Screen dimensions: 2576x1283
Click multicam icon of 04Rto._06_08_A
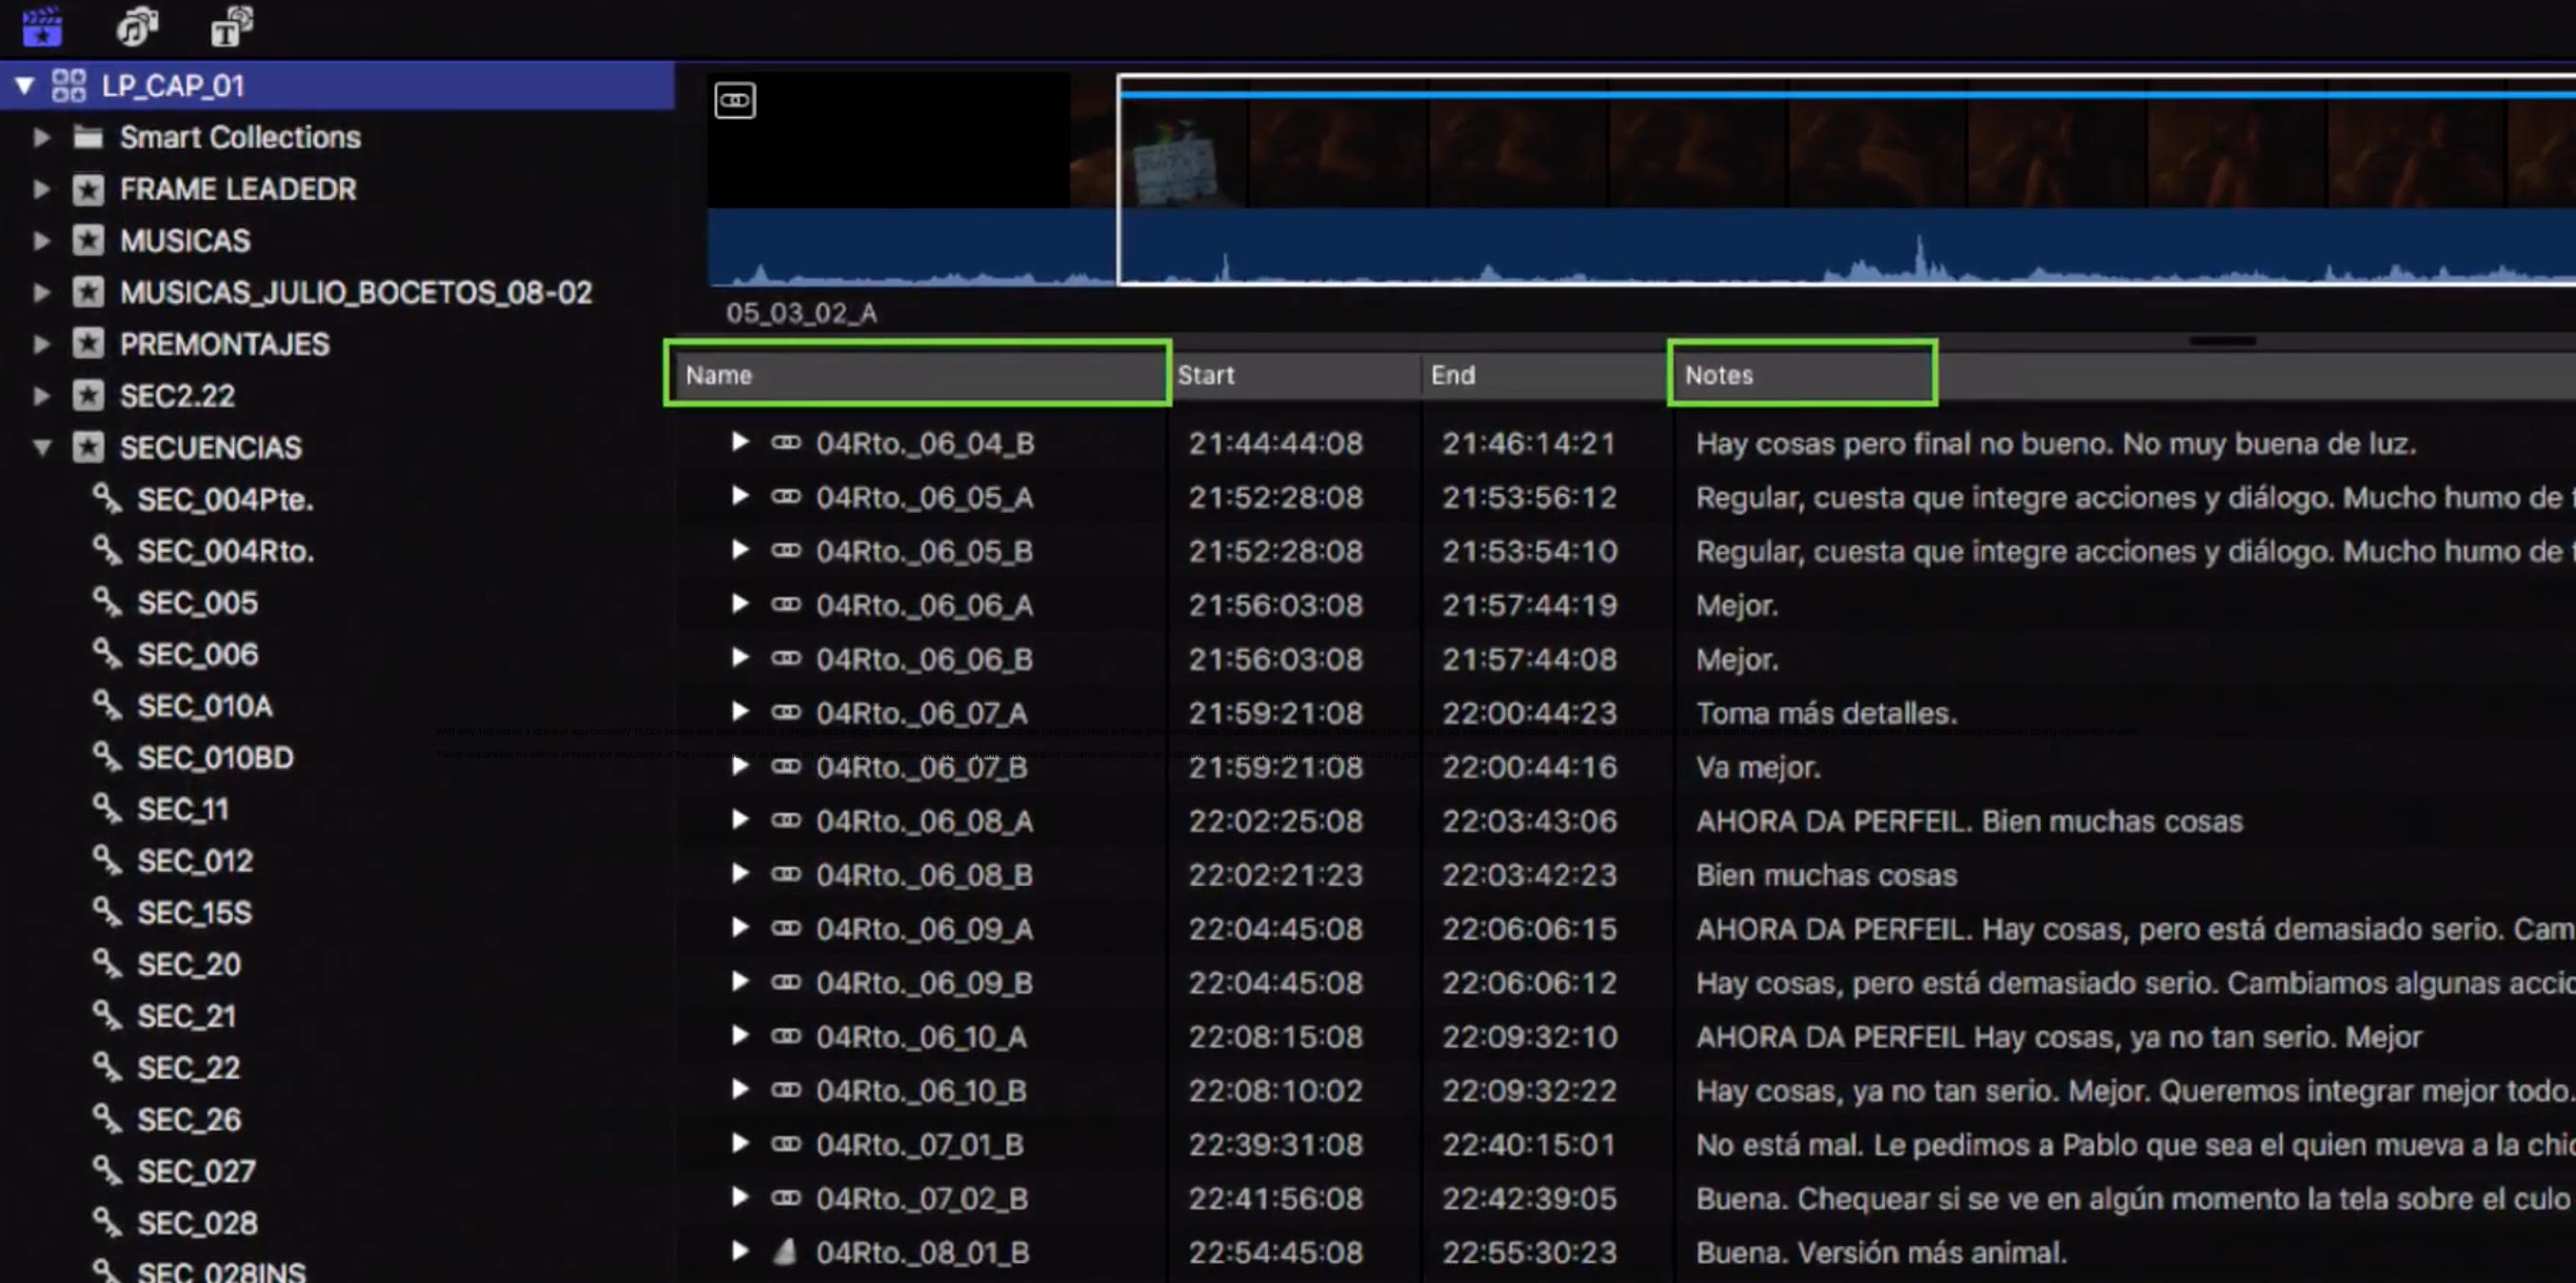click(786, 820)
